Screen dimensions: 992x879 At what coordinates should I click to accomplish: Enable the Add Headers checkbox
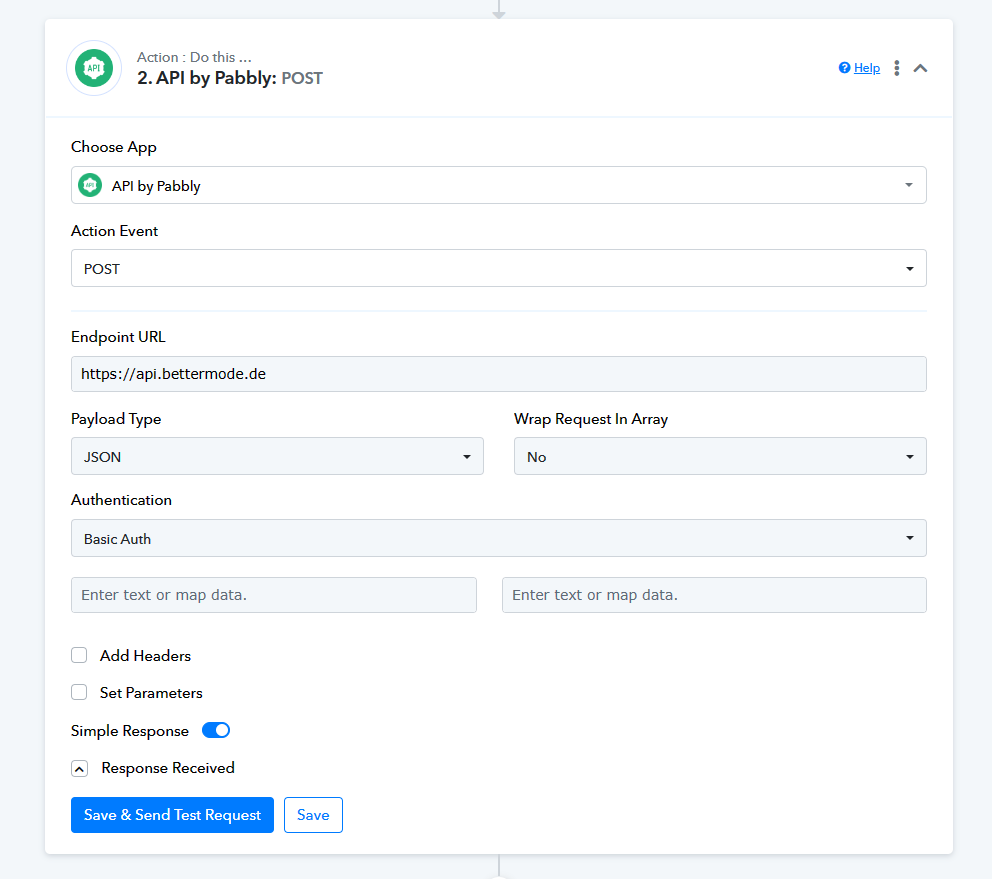point(79,655)
